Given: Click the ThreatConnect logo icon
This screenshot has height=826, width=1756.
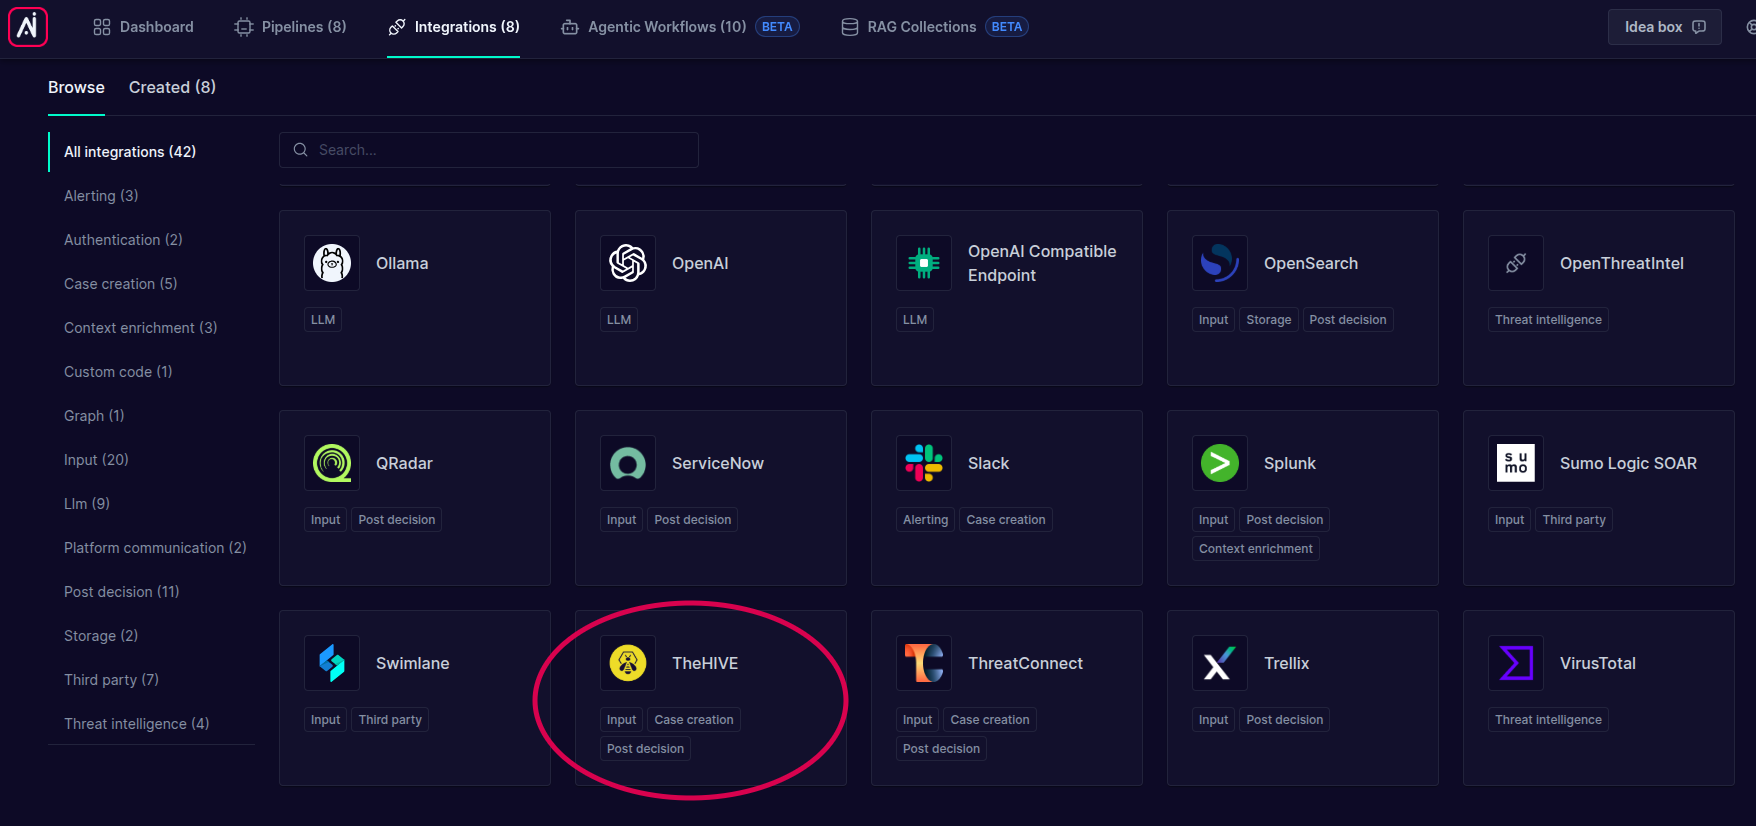Looking at the screenshot, I should [924, 663].
